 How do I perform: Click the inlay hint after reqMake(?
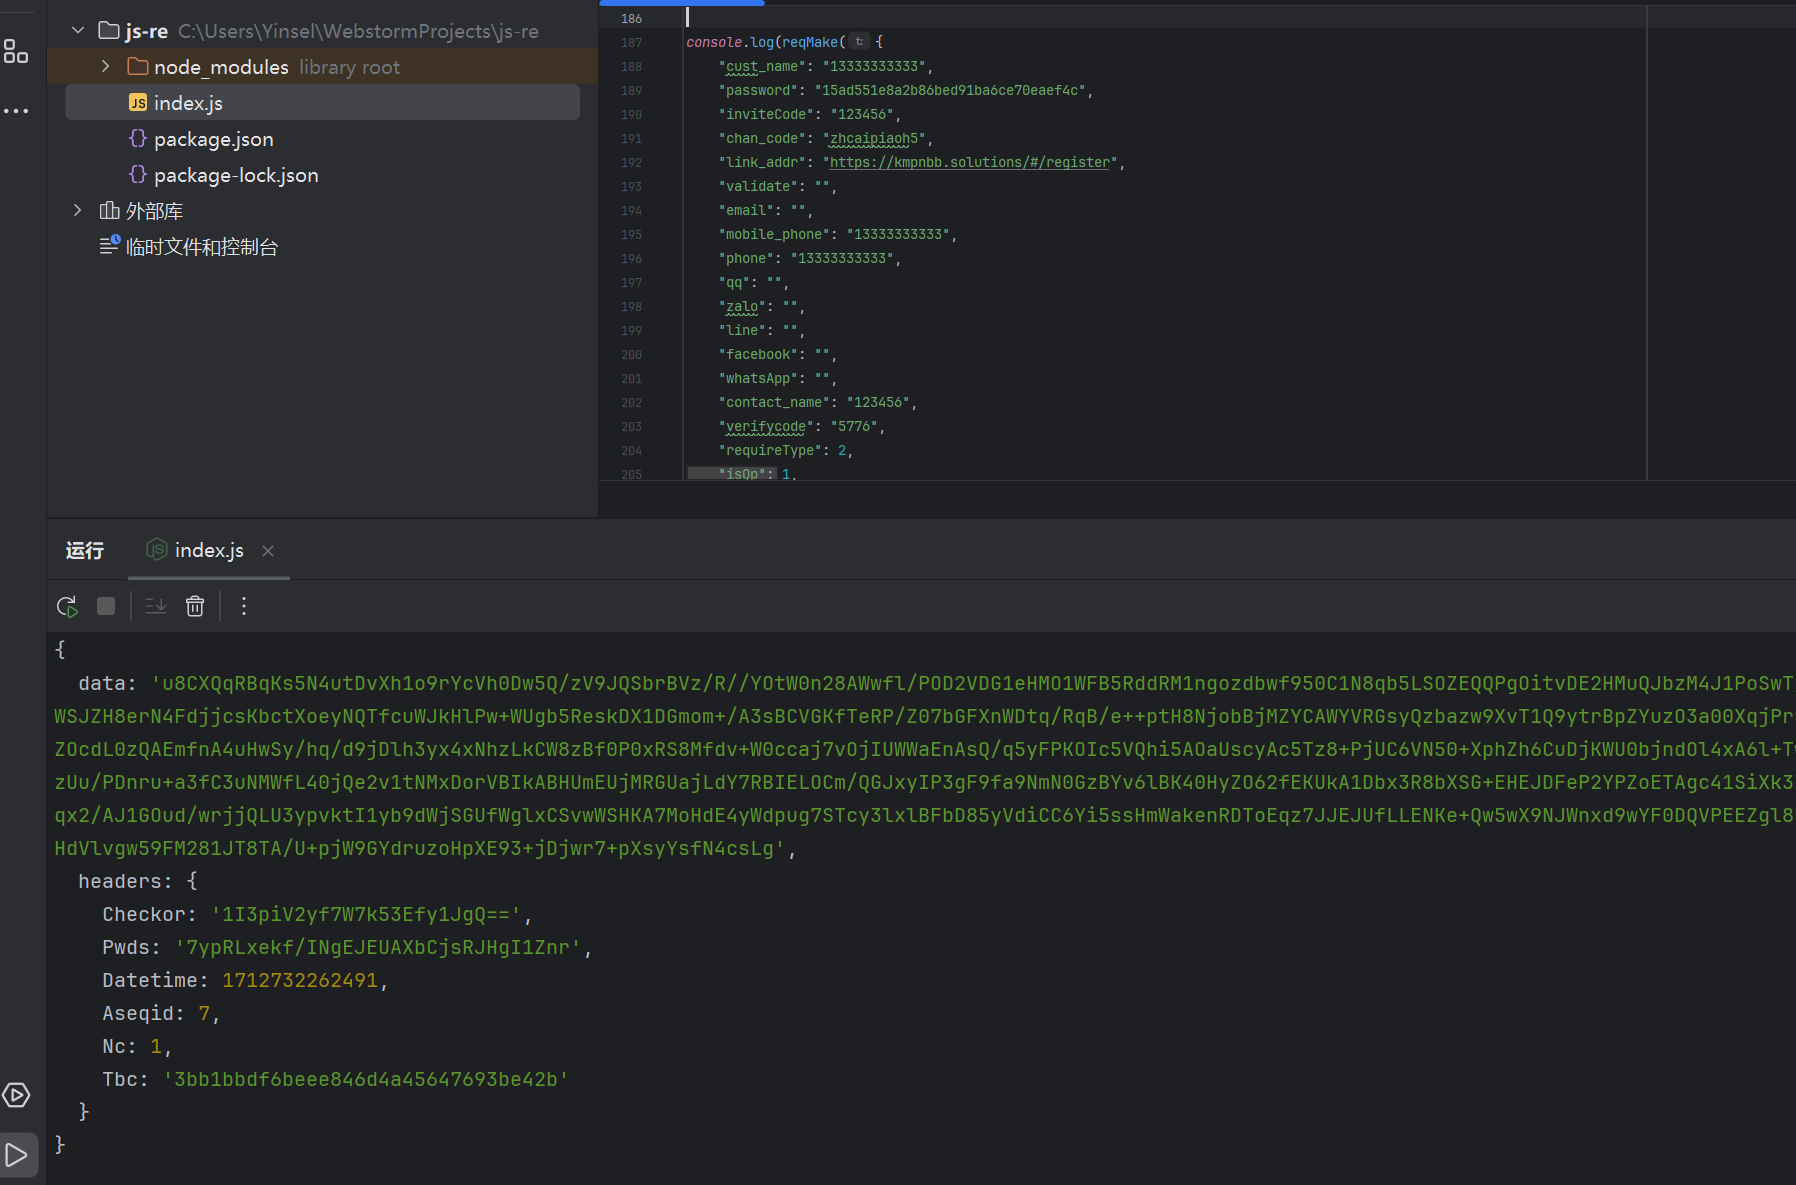coord(859,42)
